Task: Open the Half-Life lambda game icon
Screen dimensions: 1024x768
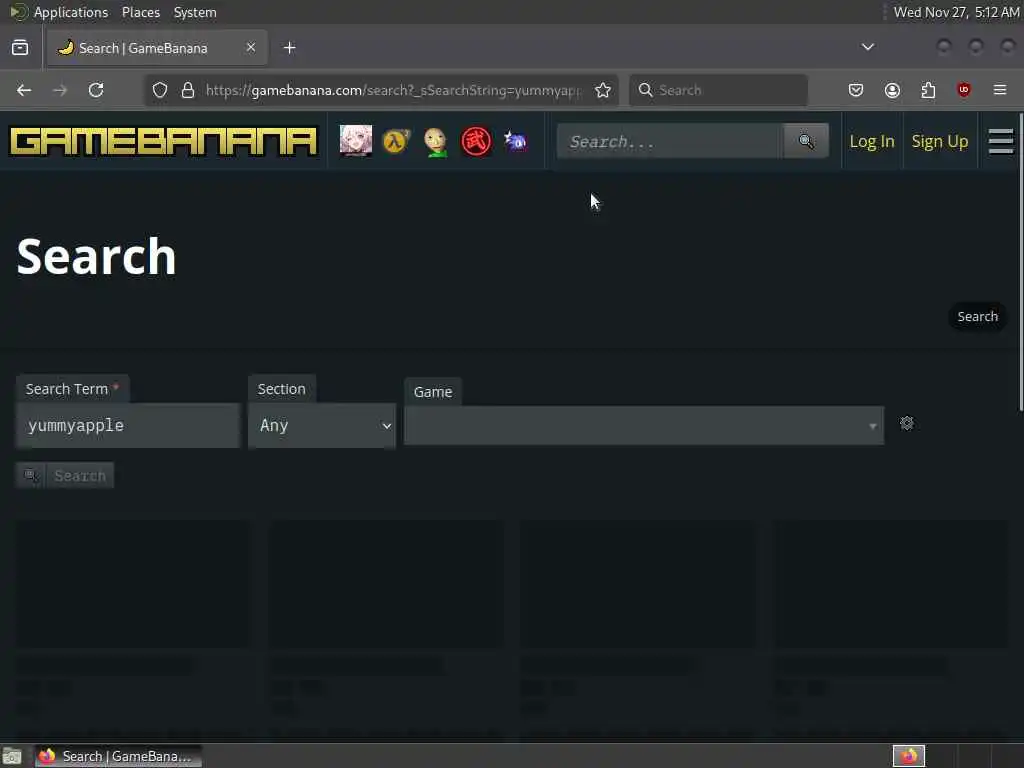Action: (x=396, y=141)
